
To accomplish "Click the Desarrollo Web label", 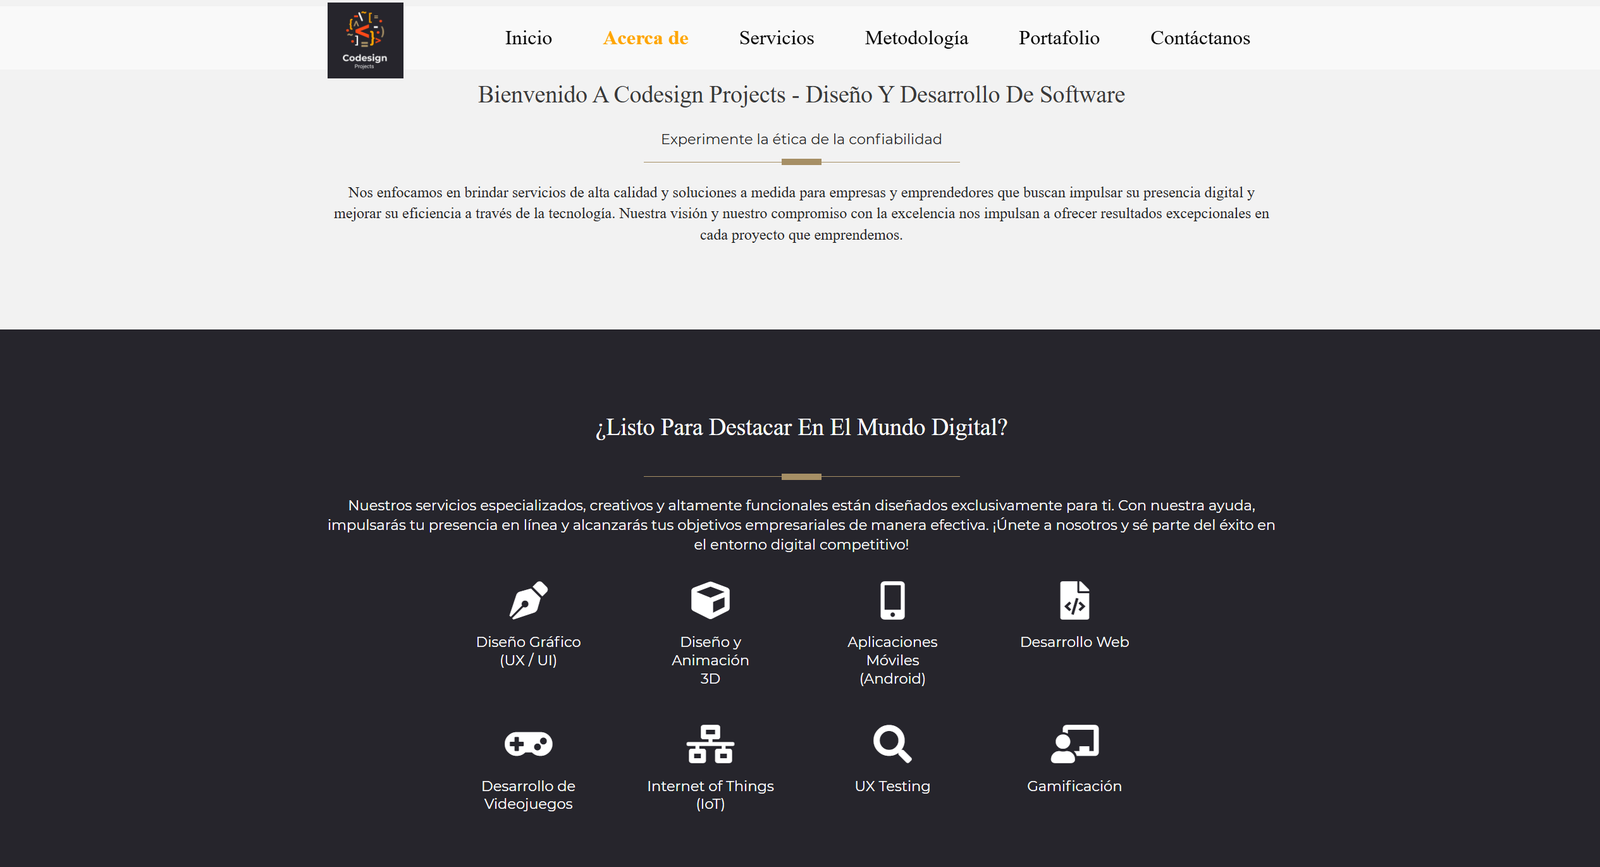I will coord(1075,642).
